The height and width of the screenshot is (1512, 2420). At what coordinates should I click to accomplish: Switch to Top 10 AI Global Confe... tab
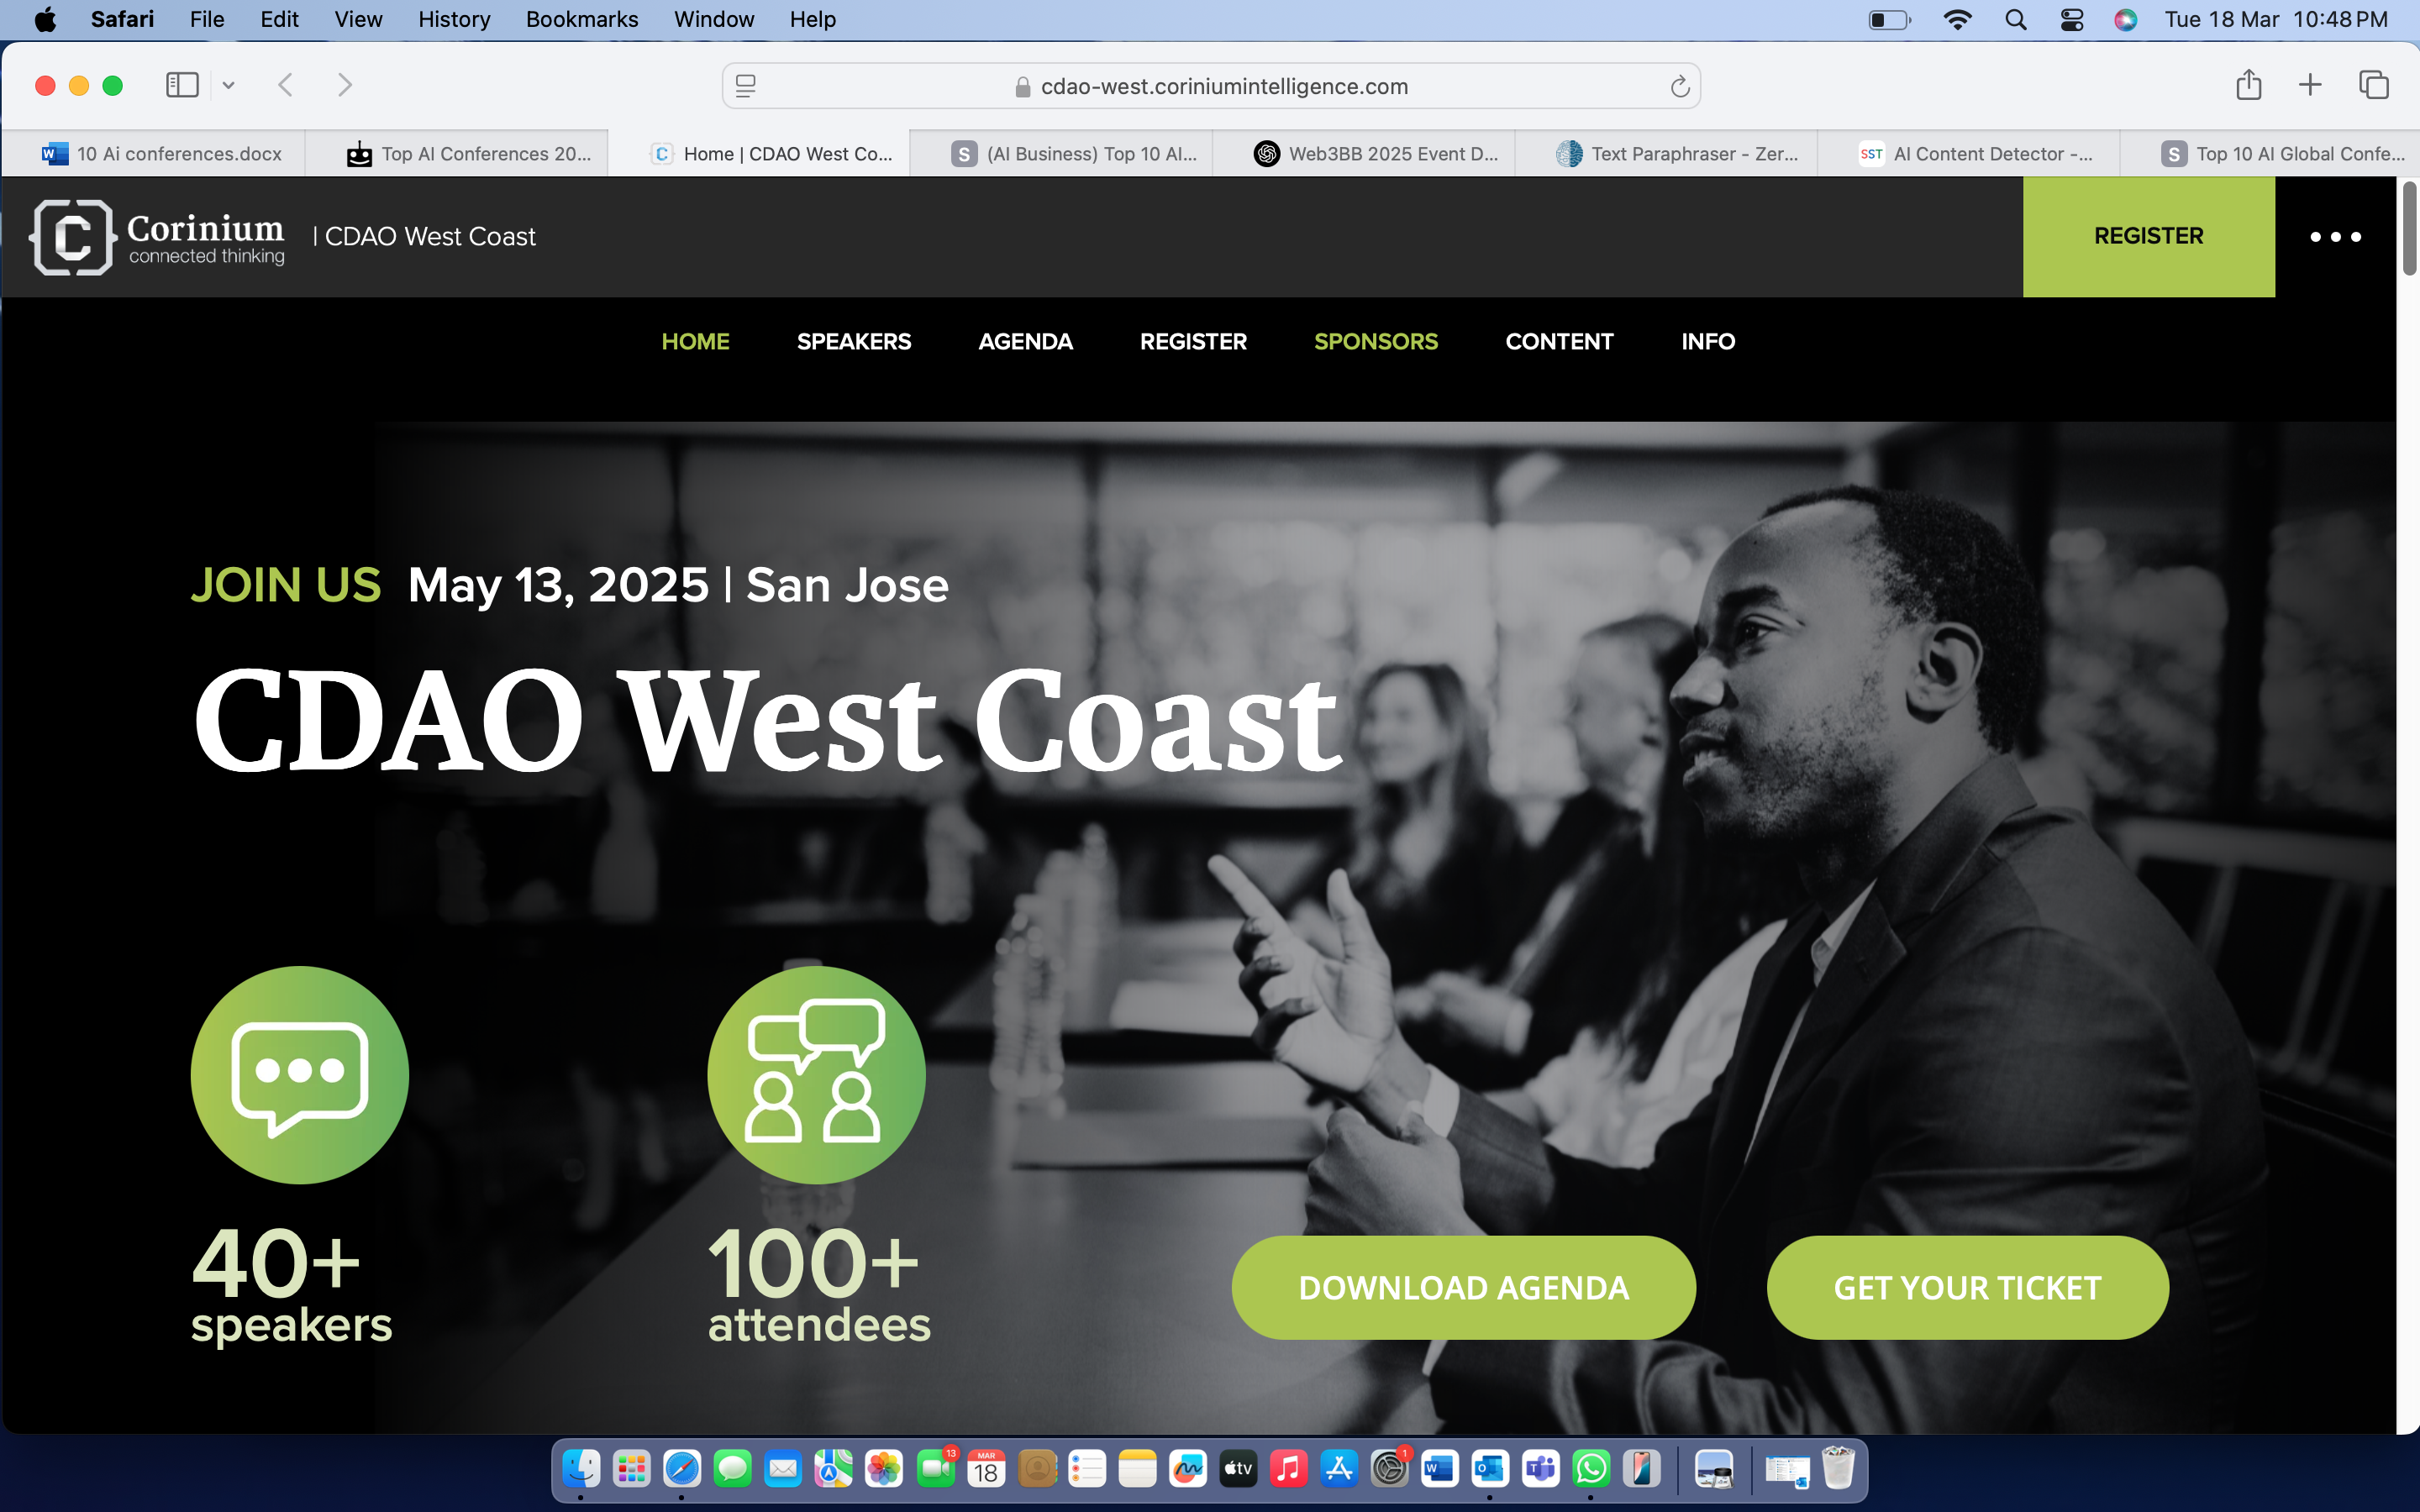coord(2270,154)
